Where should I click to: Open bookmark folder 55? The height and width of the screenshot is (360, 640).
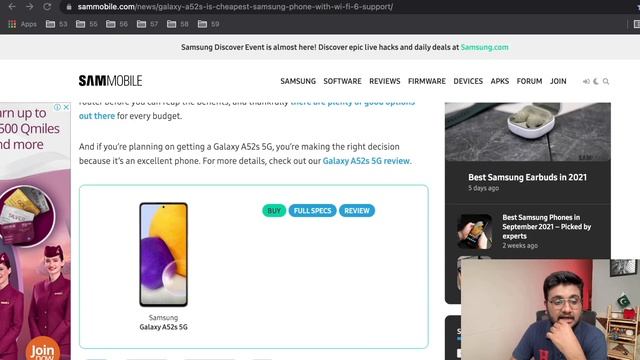point(87,24)
